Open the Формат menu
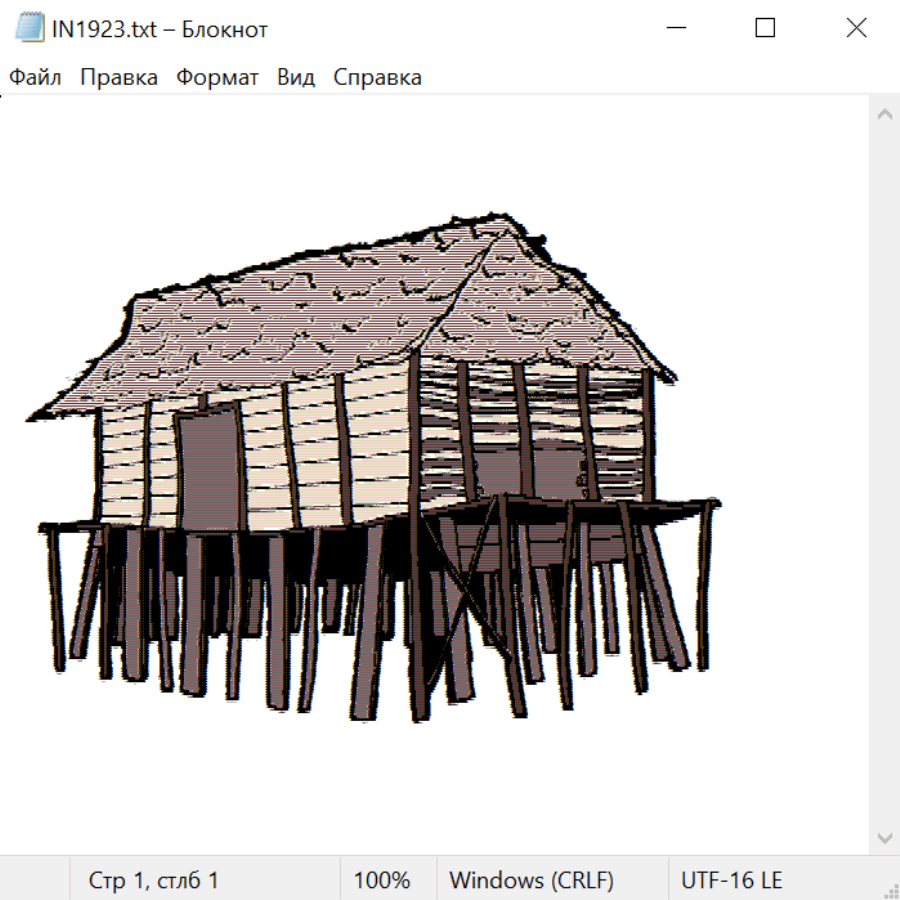Screen dimensions: 900x900 pos(217,78)
